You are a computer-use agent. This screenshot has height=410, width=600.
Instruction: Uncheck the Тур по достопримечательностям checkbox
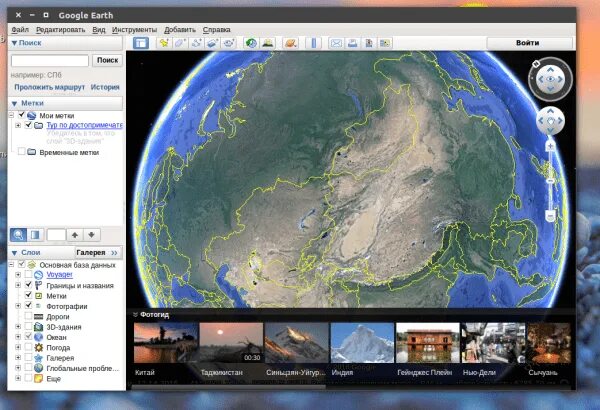point(28,125)
